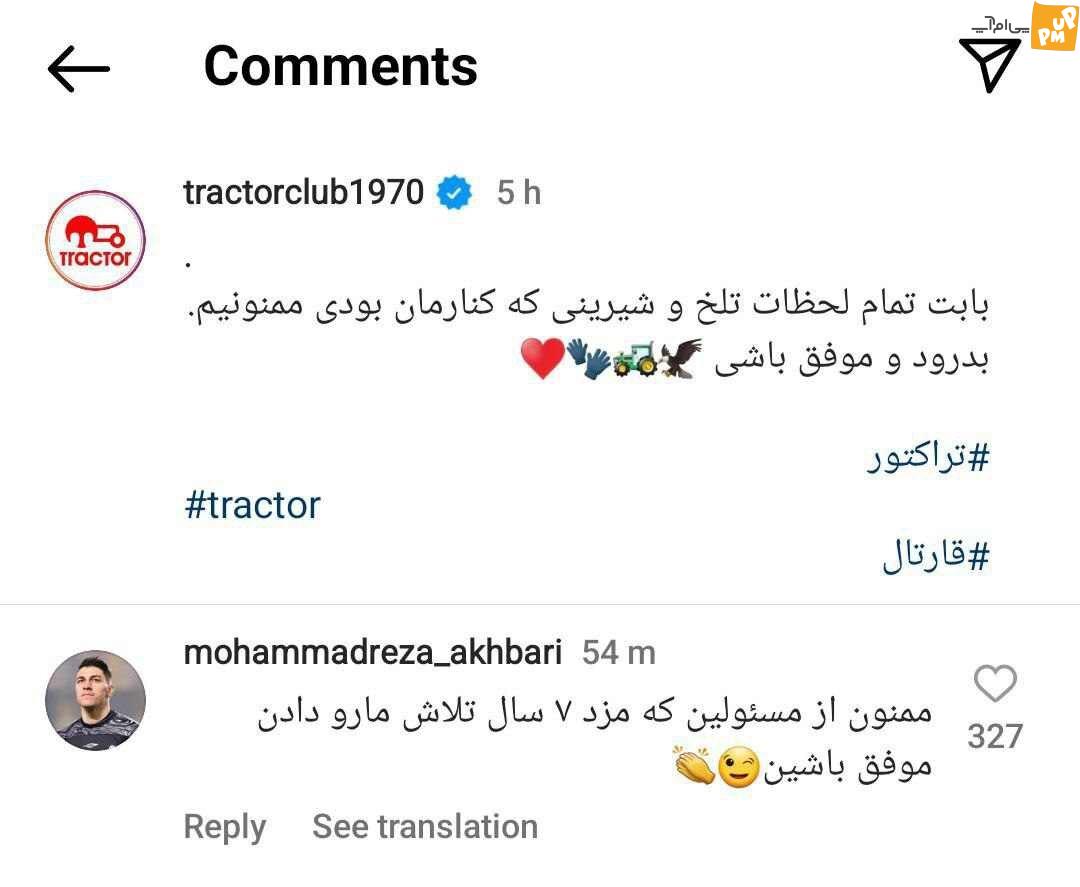Tap the back arrow icon
Image resolution: width=1080 pixels, height=887 pixels.
(x=79, y=69)
